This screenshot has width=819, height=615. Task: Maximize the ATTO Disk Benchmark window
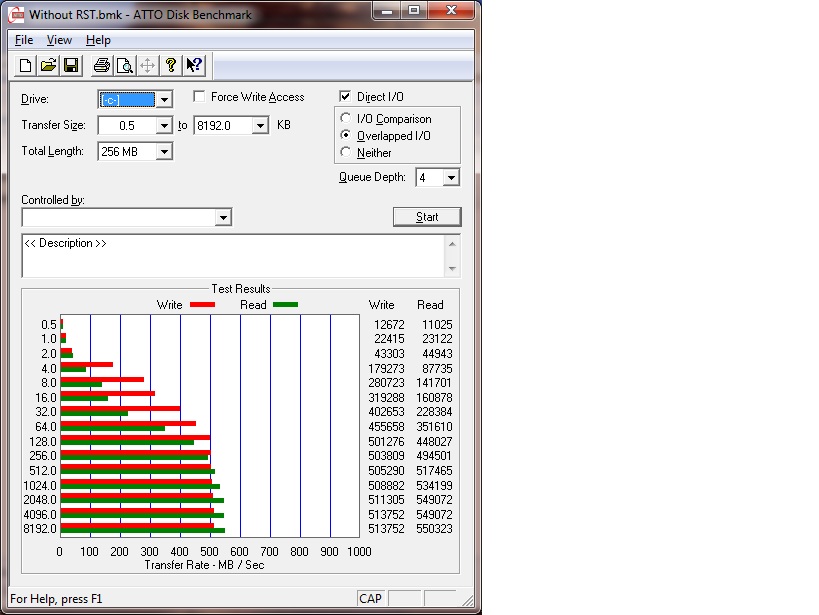[x=414, y=11]
